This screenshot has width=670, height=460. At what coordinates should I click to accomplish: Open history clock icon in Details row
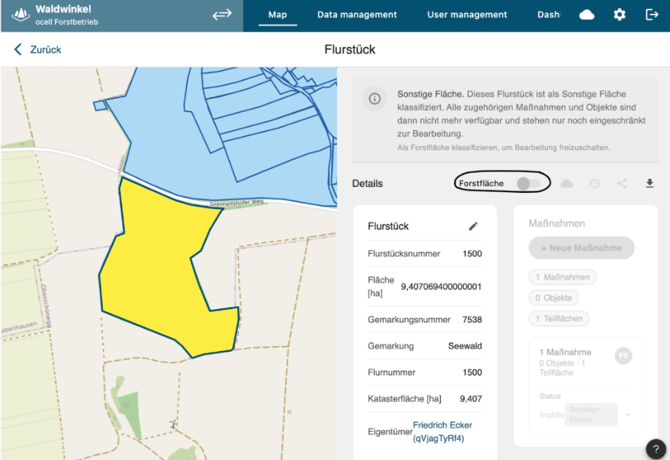pos(595,184)
